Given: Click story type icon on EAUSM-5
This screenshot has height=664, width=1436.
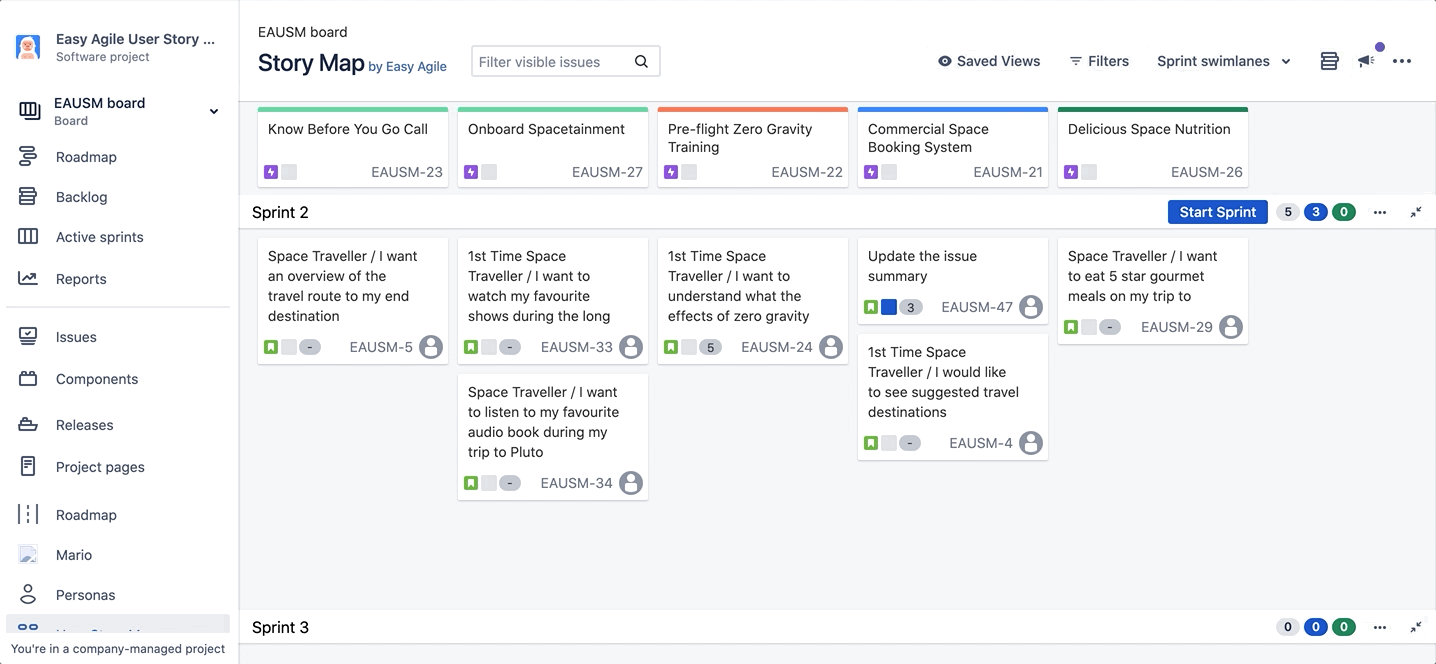Looking at the screenshot, I should [271, 347].
